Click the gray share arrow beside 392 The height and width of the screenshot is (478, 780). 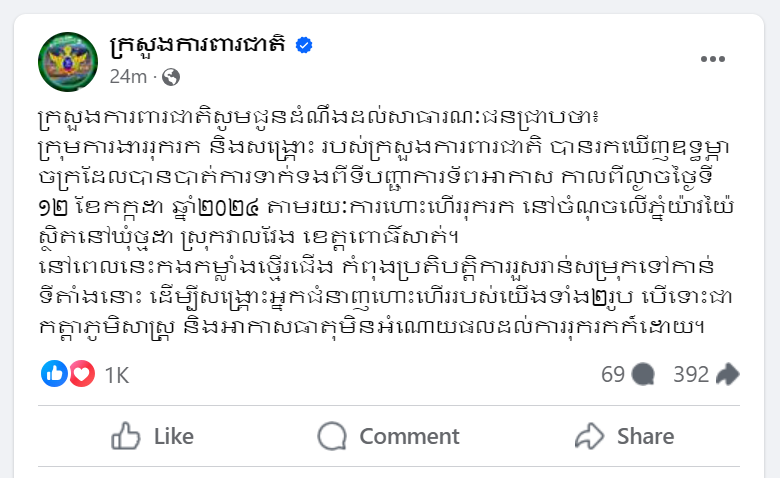tap(728, 375)
